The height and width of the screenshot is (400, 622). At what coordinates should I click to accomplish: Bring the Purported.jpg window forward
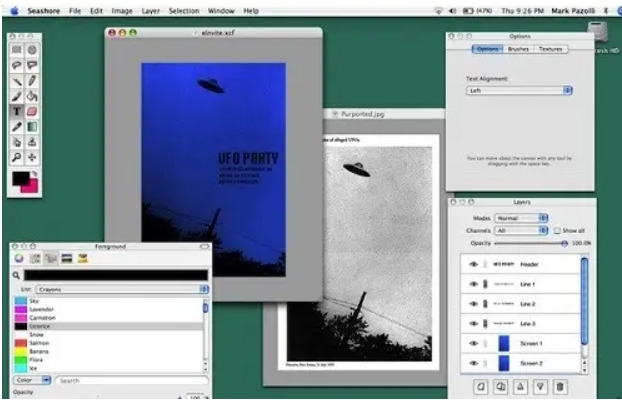click(x=362, y=114)
